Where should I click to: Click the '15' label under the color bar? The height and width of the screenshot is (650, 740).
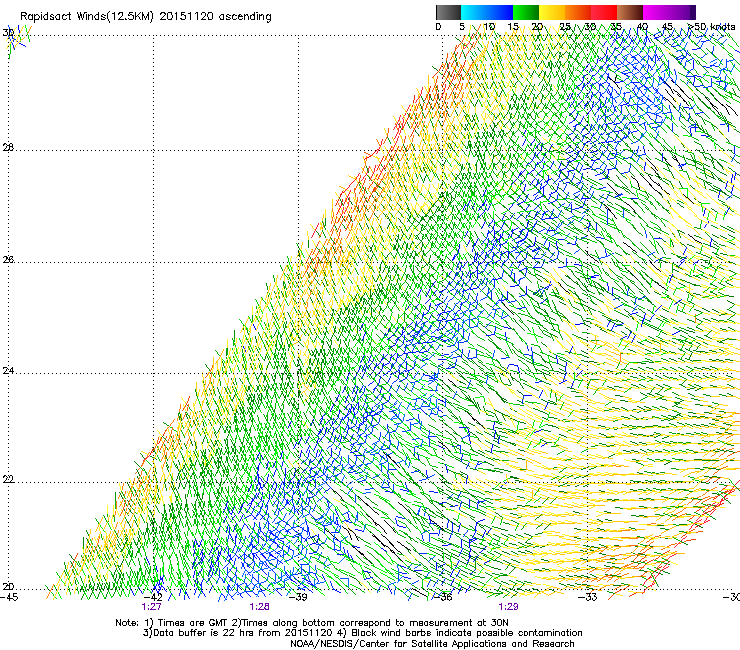[513, 27]
